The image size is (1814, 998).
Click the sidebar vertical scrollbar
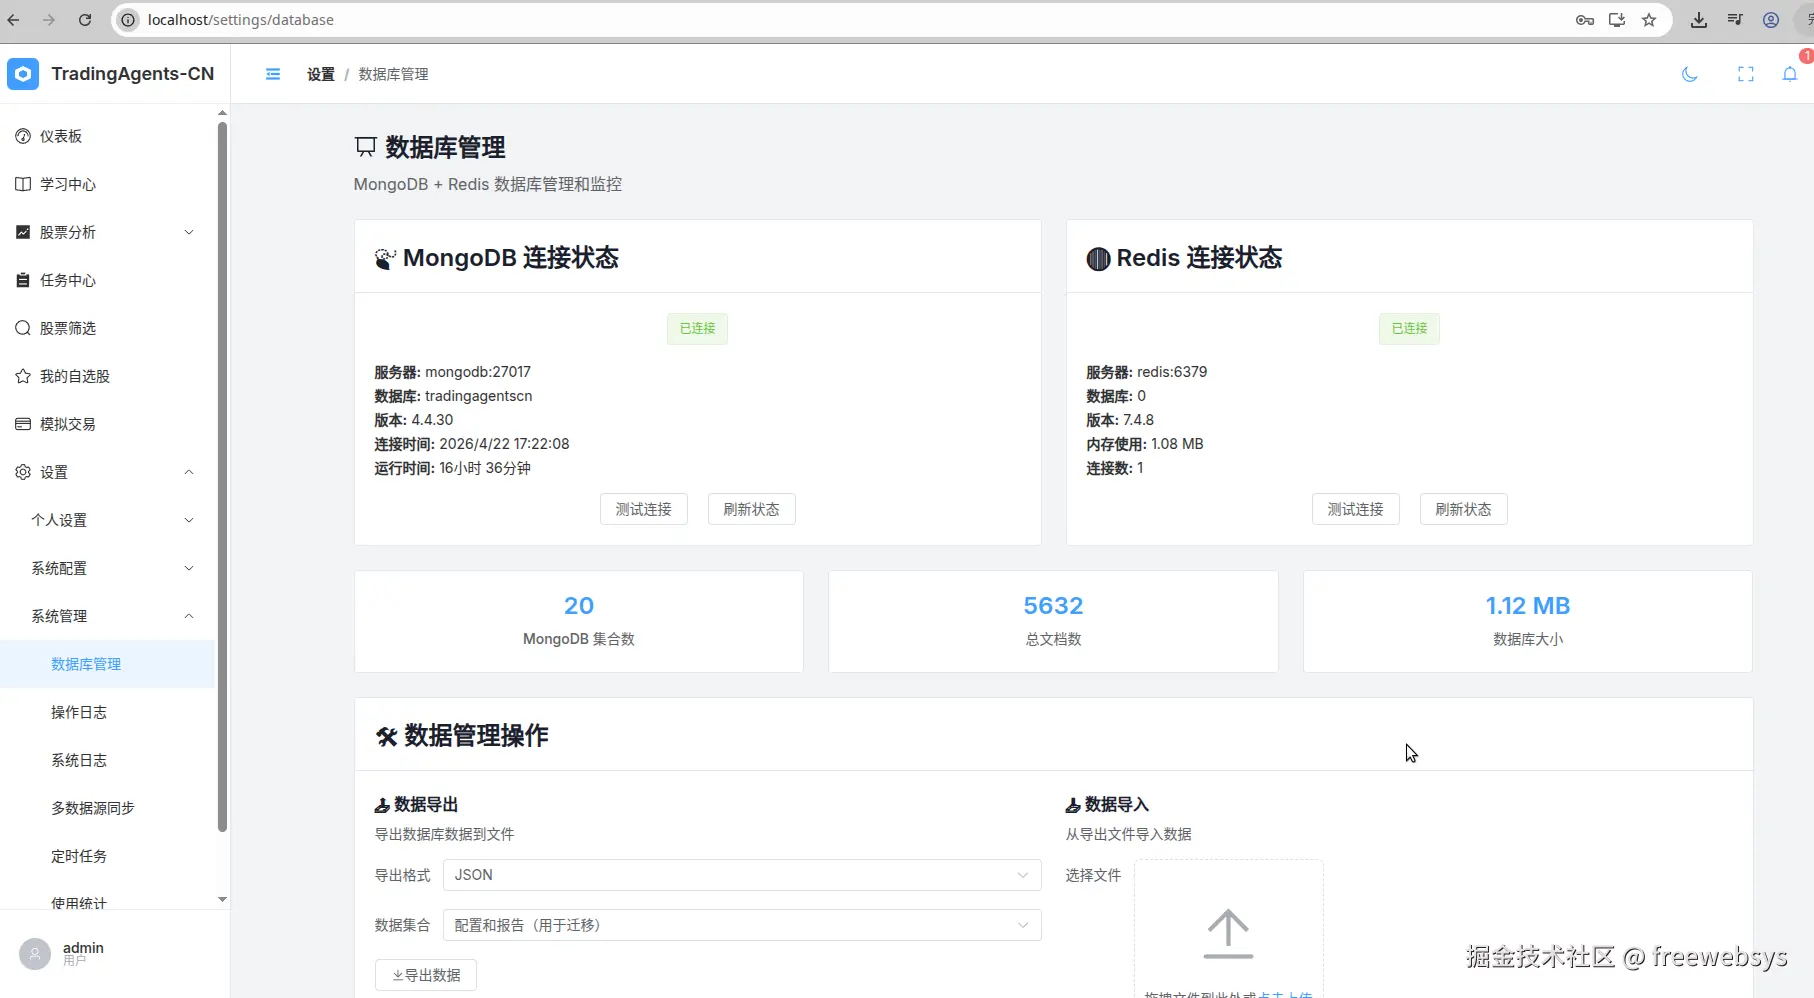[222, 475]
